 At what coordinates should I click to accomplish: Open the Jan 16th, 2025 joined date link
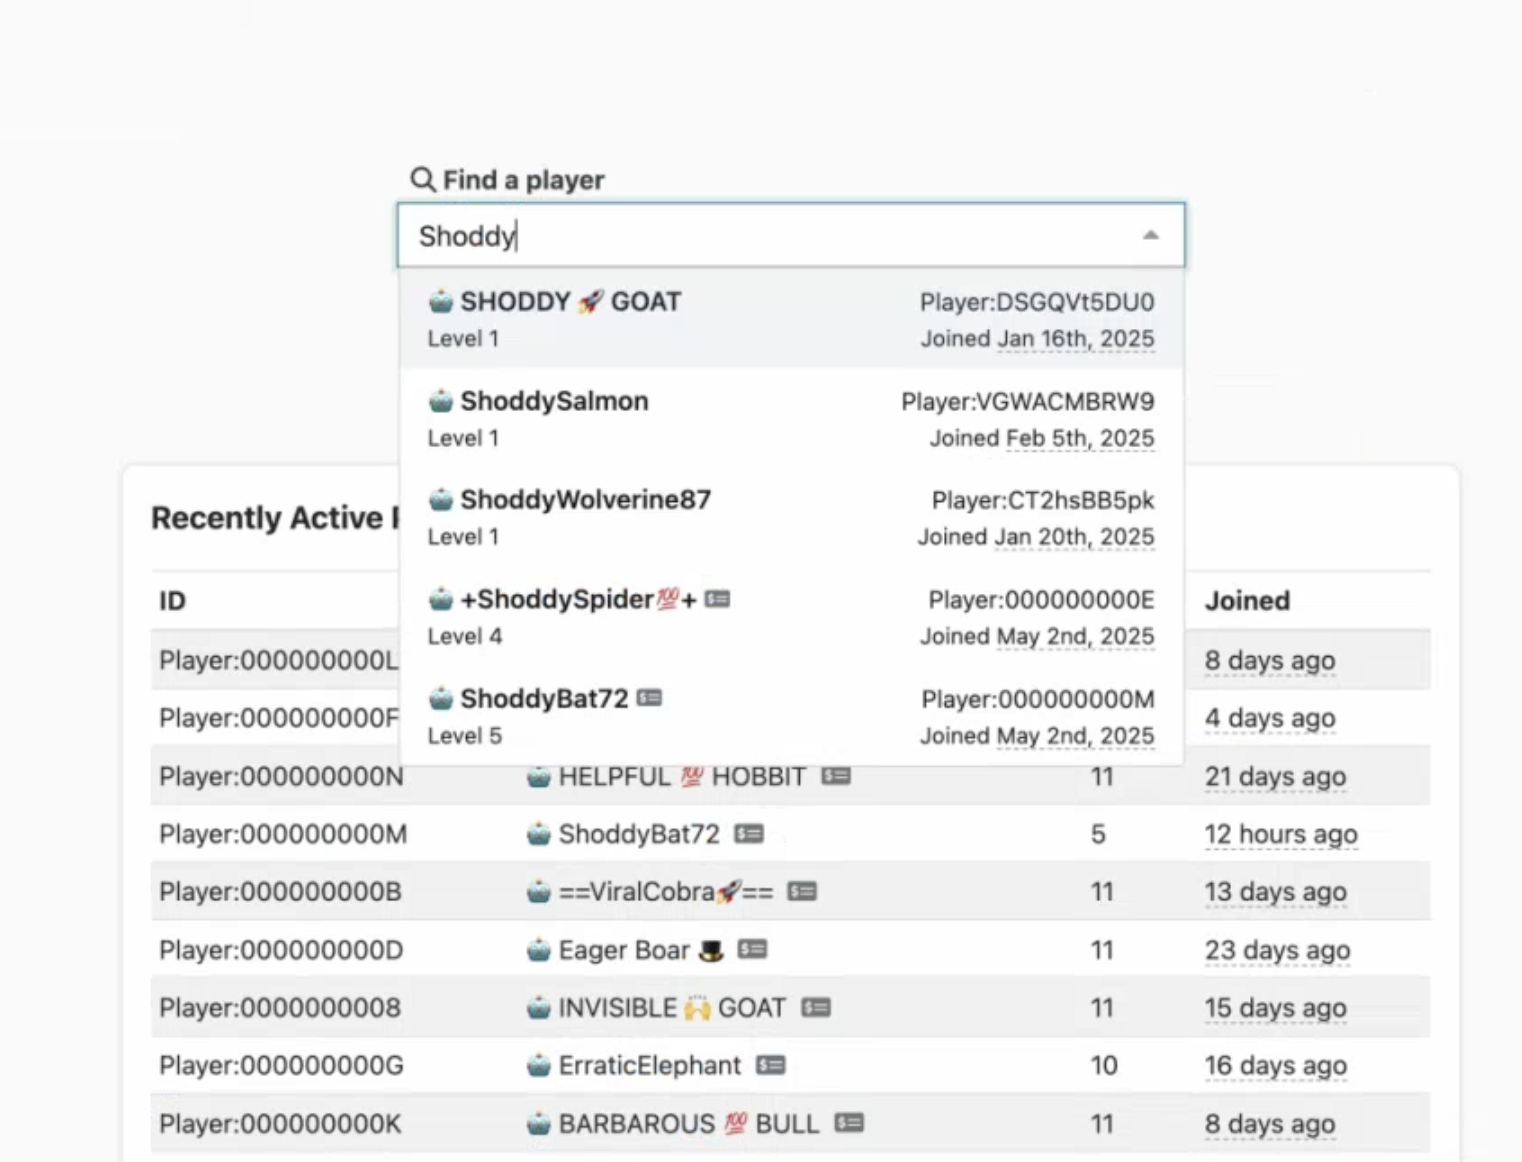(1075, 338)
